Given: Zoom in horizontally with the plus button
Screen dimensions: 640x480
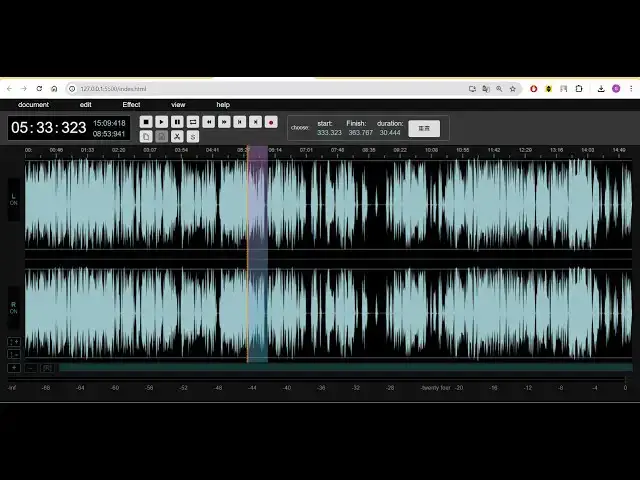Looking at the screenshot, I should coord(14,368).
